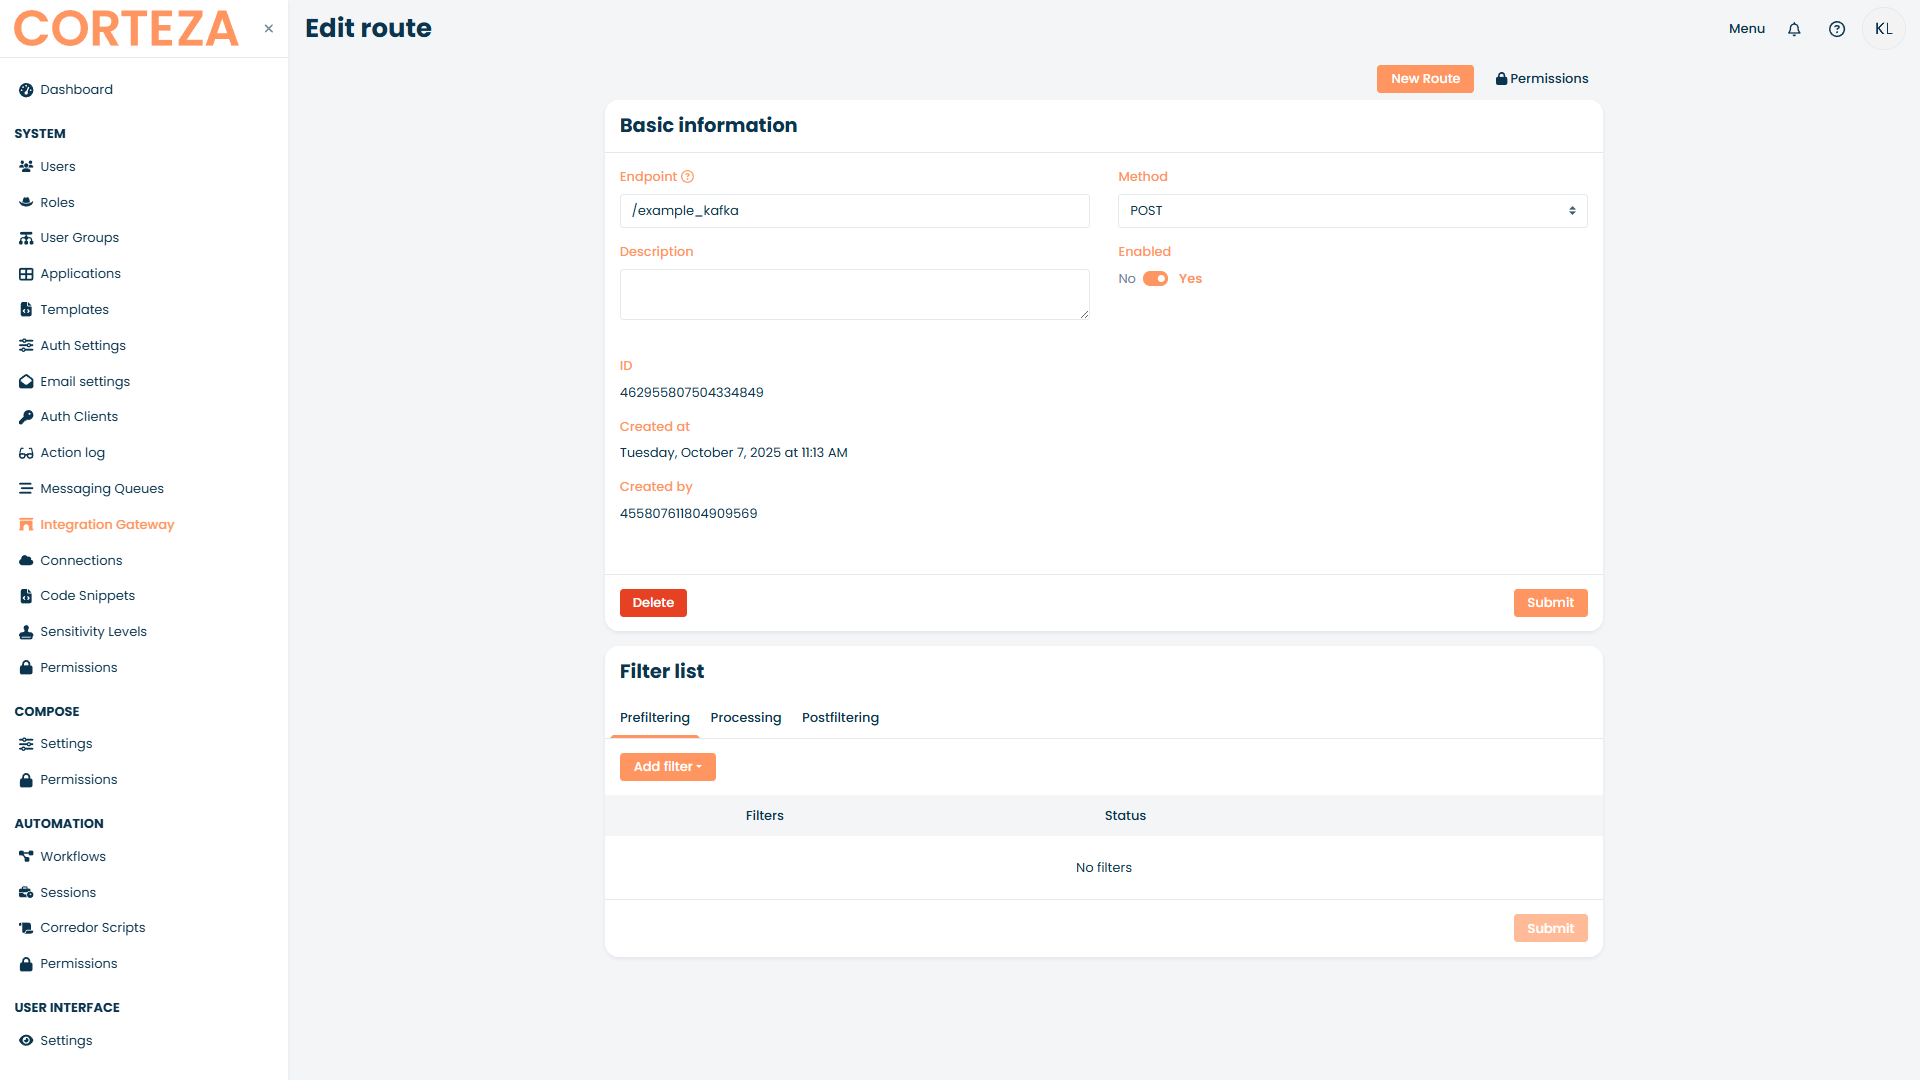1920x1080 pixels.
Task: Click the red Delete button
Action: [653, 603]
